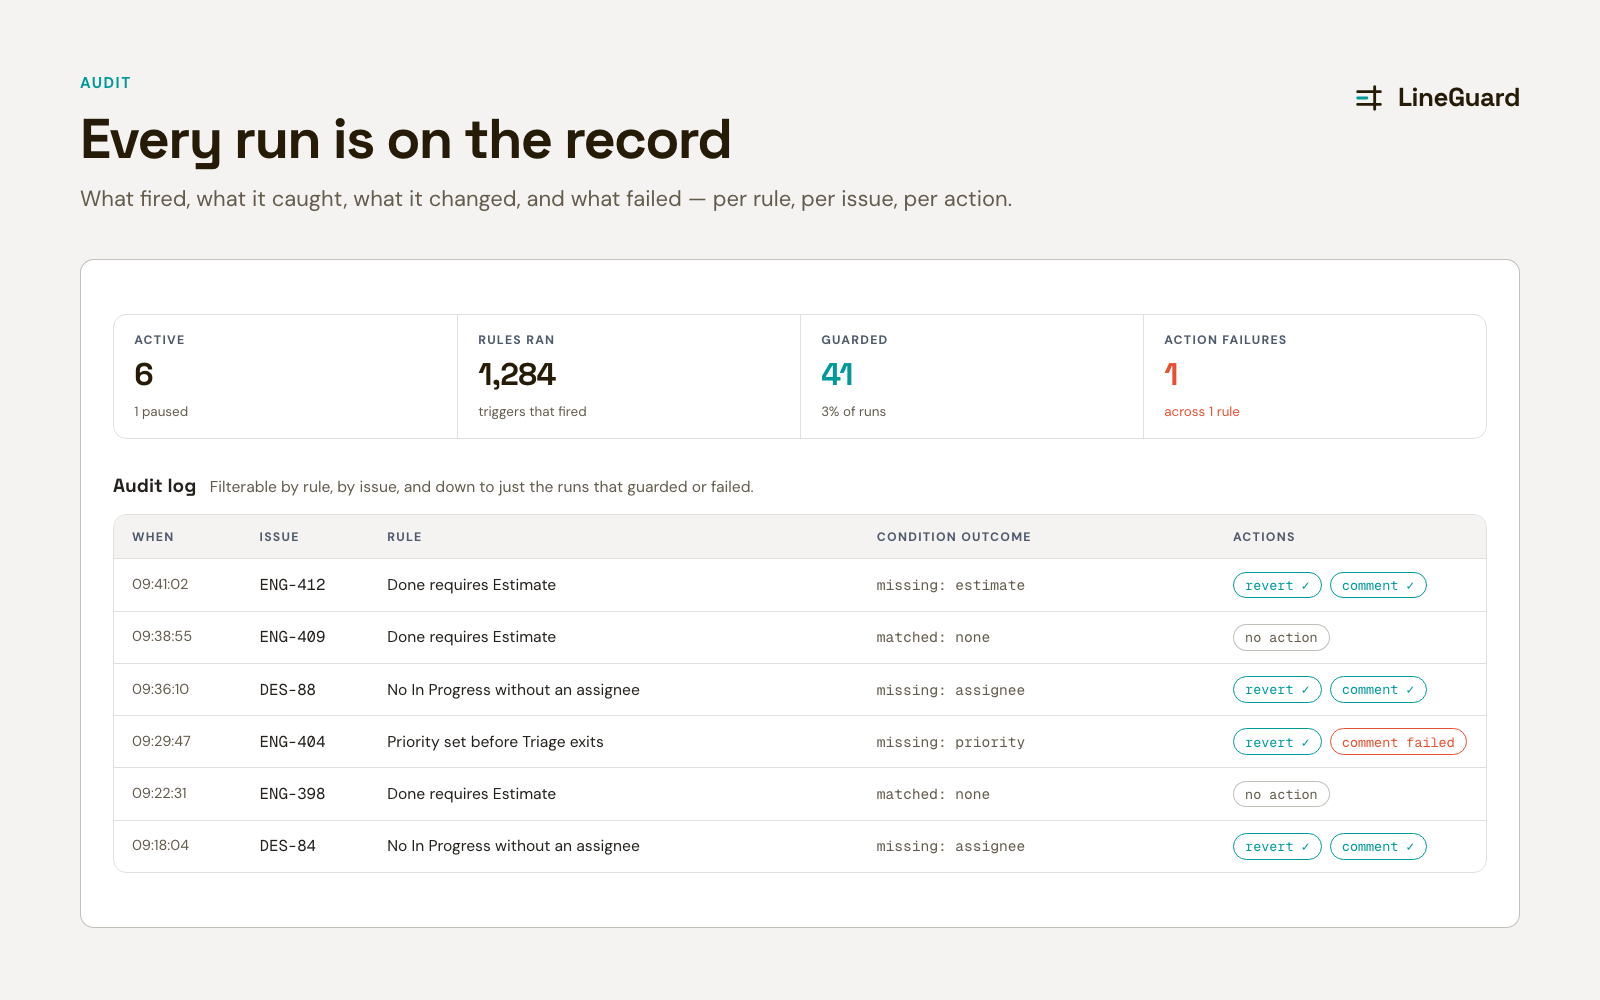Select the Guarded 41 stat card
Image resolution: width=1600 pixels, height=1000 pixels.
pyautogui.click(x=972, y=376)
